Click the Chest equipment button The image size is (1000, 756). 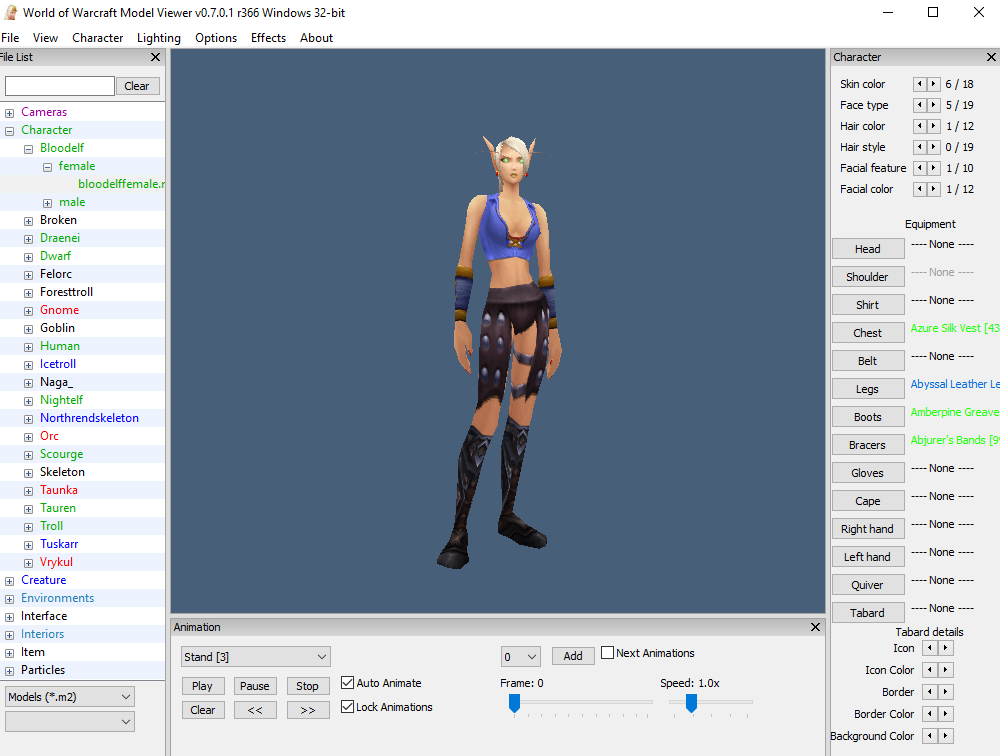pyautogui.click(x=868, y=333)
